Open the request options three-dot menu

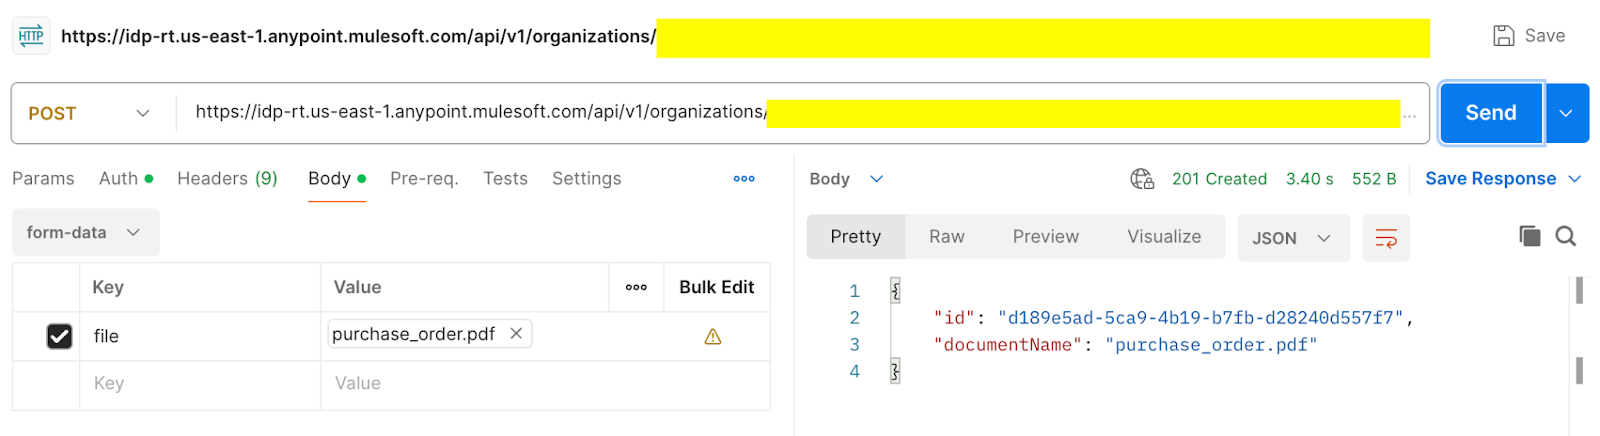click(744, 178)
